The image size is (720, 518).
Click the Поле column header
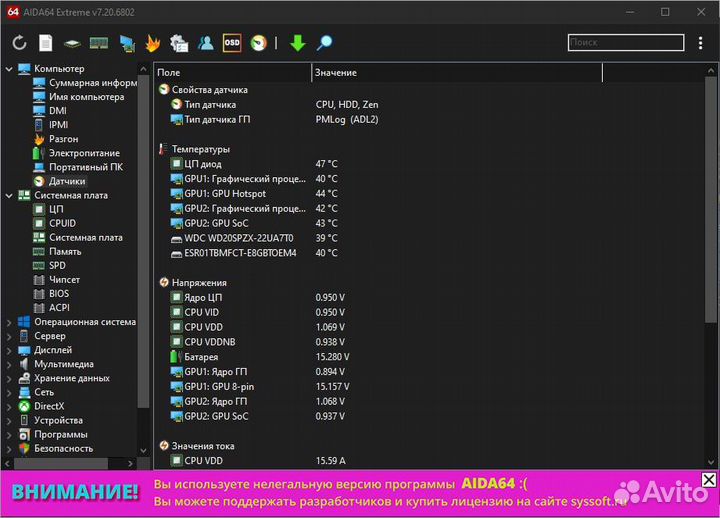point(233,73)
